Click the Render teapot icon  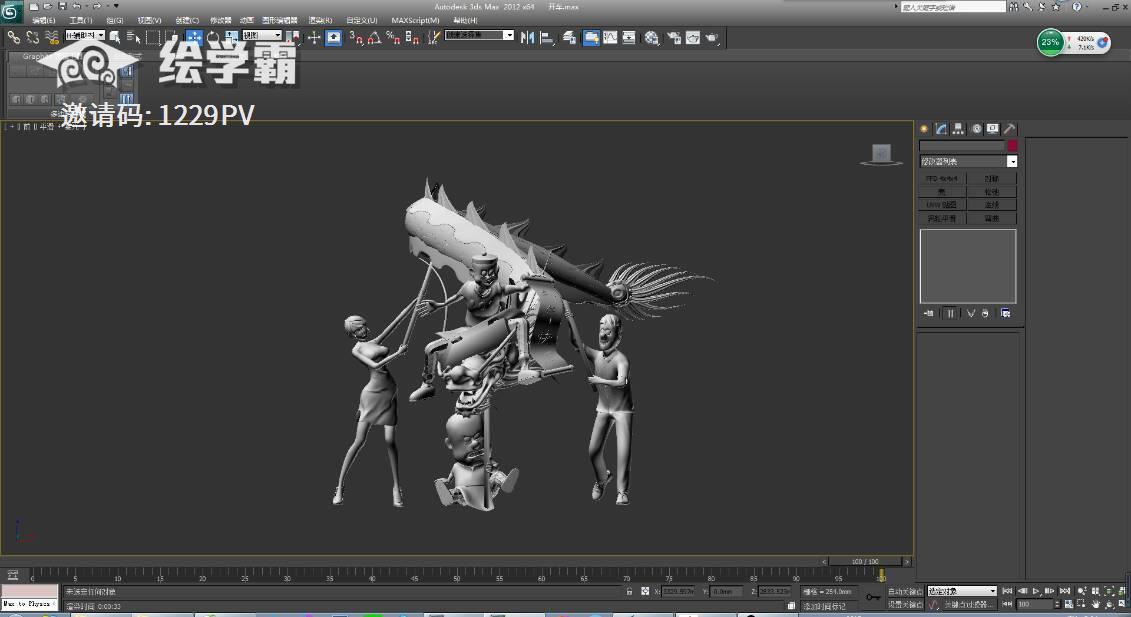click(712, 37)
